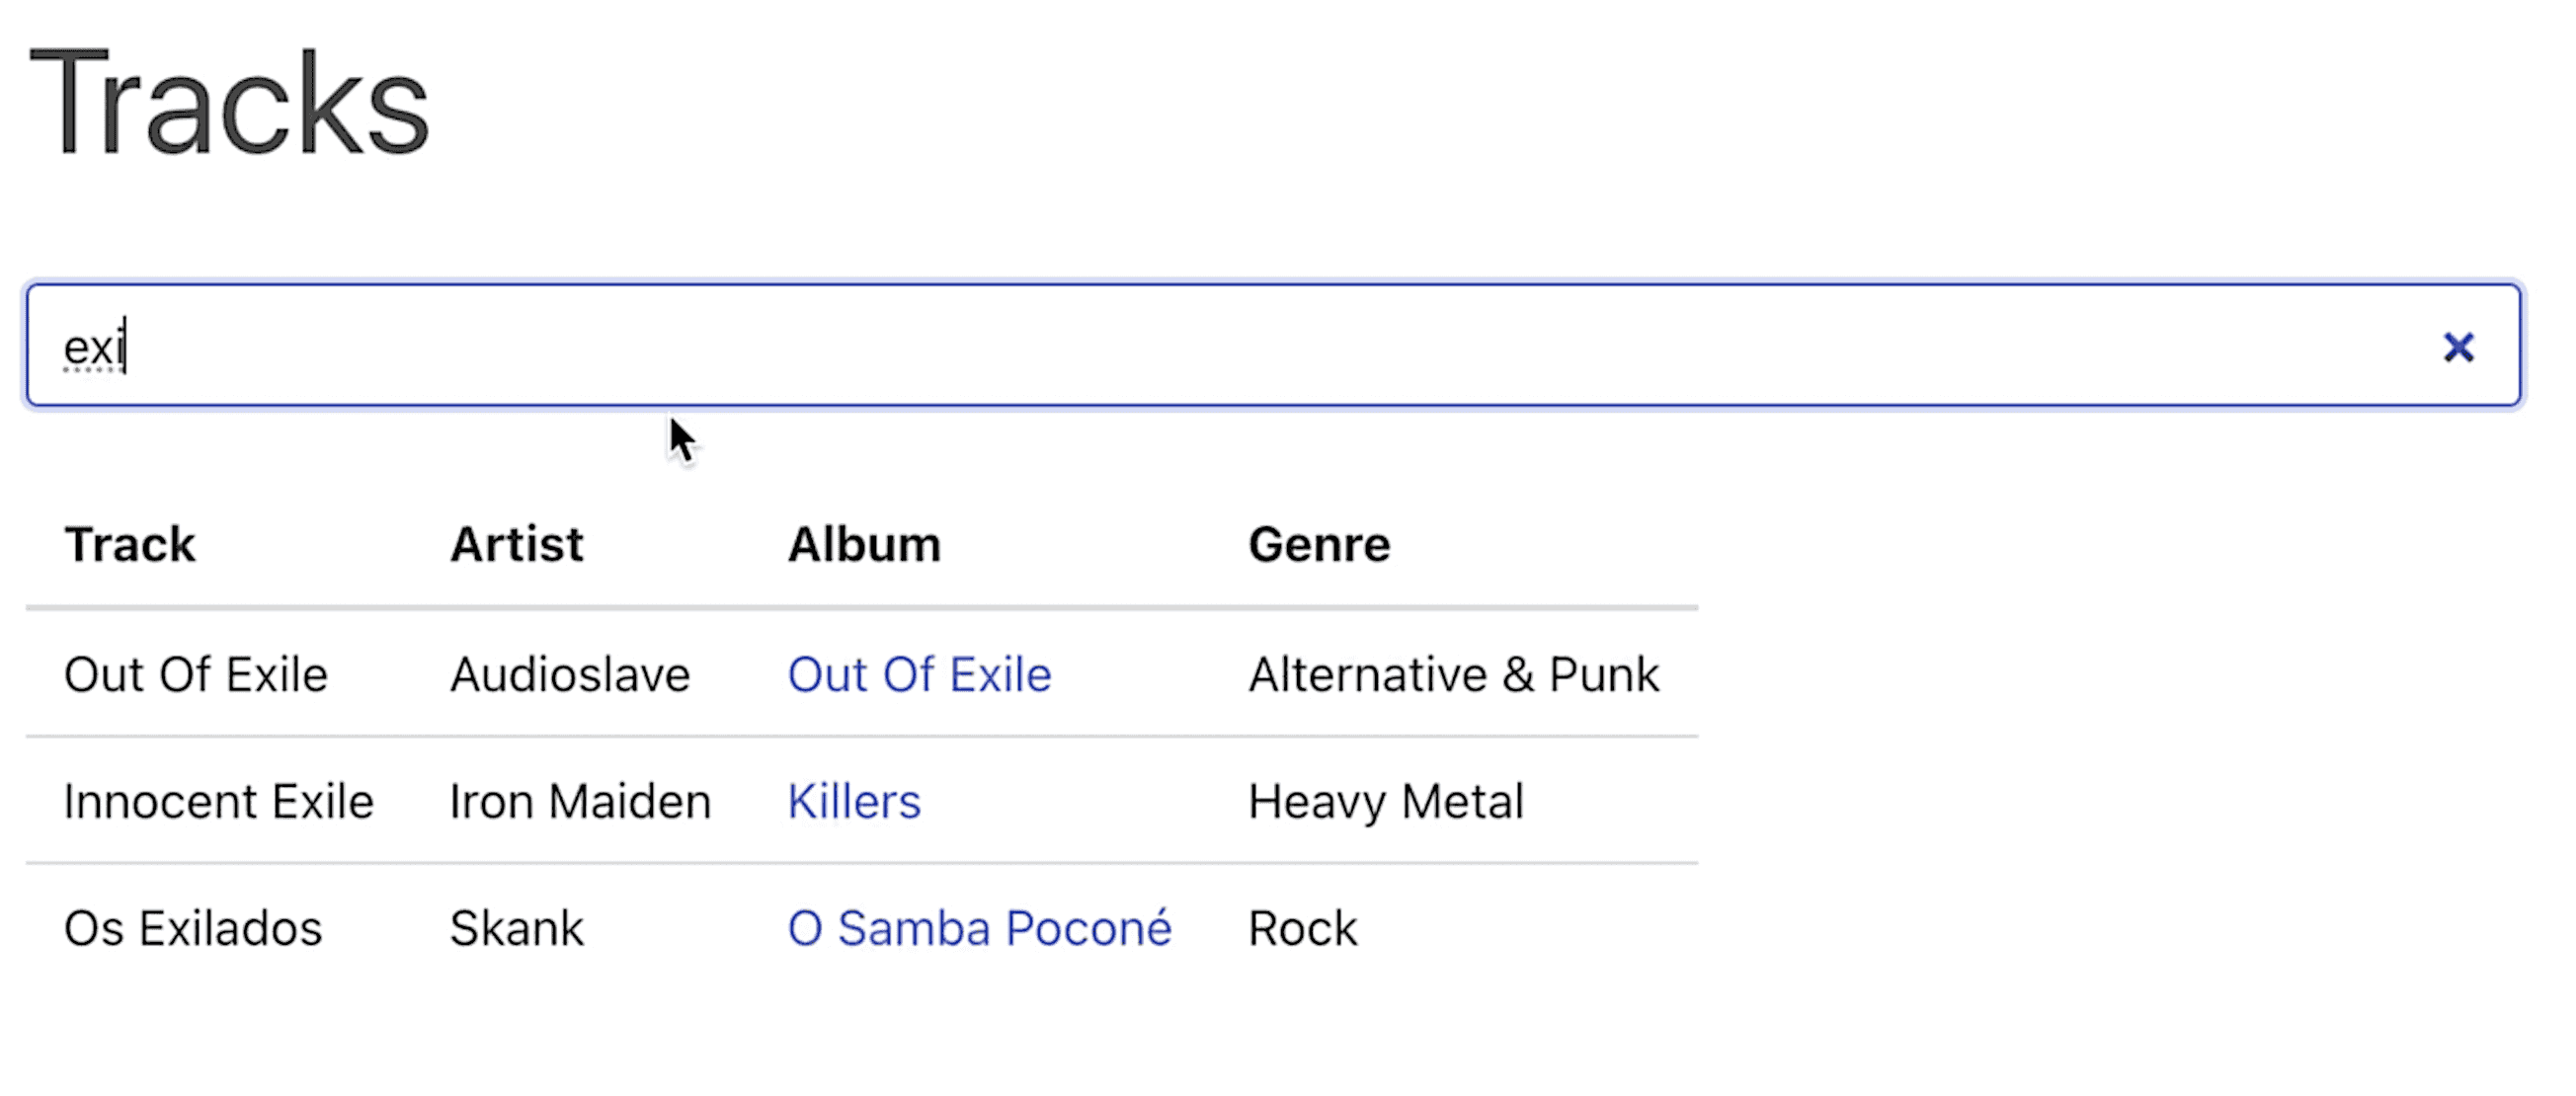Screen dimensions: 2576x1096
Task: Open the O Samba Poconé album link
Action: coord(979,928)
